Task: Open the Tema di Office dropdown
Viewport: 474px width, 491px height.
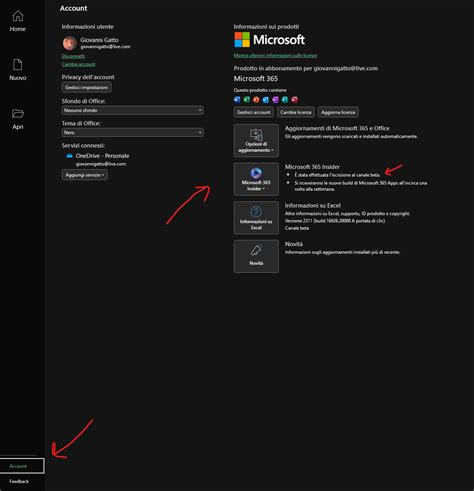Action: pyautogui.click(x=133, y=132)
